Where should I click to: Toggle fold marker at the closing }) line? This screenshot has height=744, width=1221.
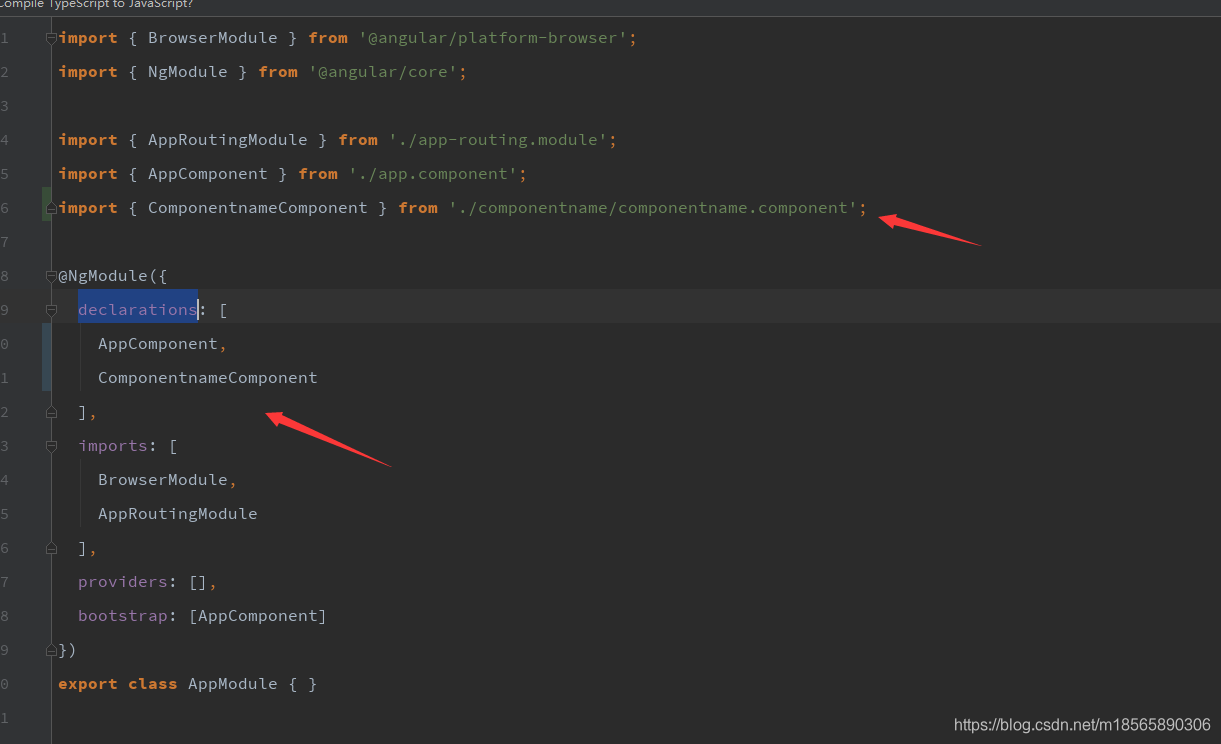[51, 650]
